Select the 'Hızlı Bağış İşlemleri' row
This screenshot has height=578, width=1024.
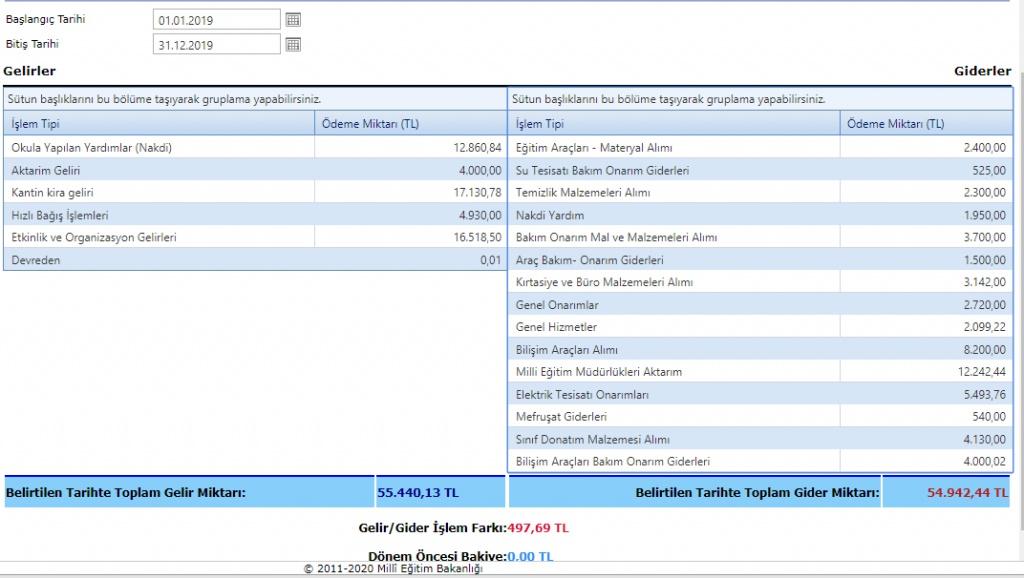pos(255,215)
